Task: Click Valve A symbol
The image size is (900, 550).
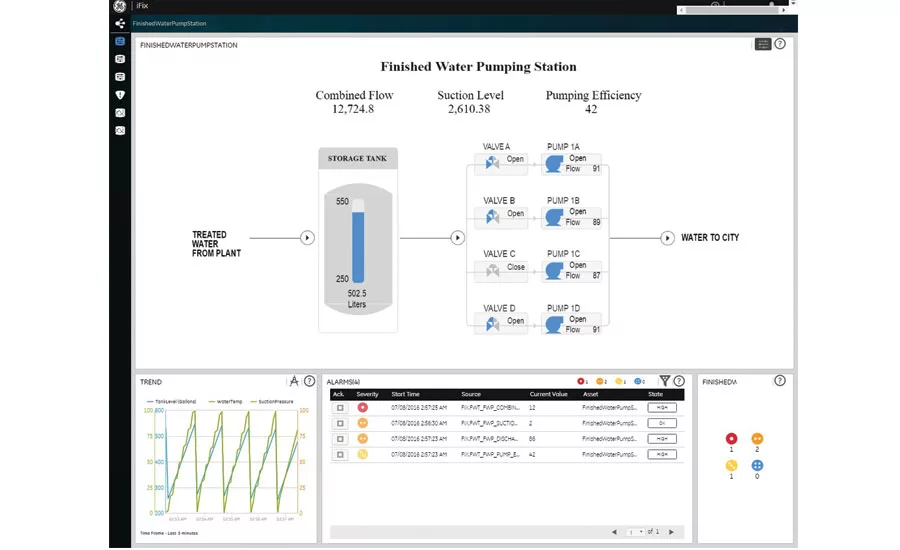Action: pyautogui.click(x=492, y=162)
